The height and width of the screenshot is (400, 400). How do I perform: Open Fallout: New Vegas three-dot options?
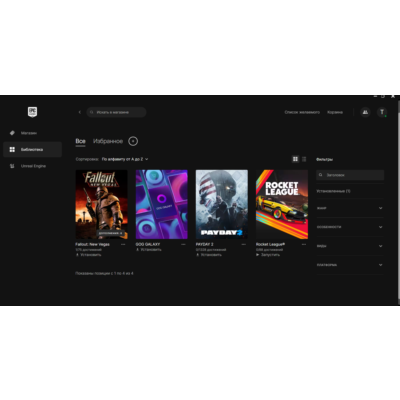tap(123, 244)
